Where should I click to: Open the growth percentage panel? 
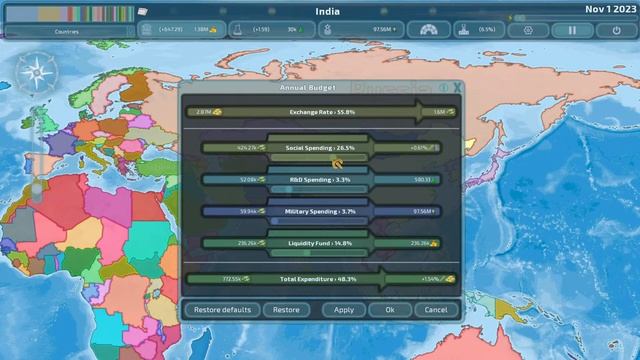pyautogui.click(x=479, y=30)
